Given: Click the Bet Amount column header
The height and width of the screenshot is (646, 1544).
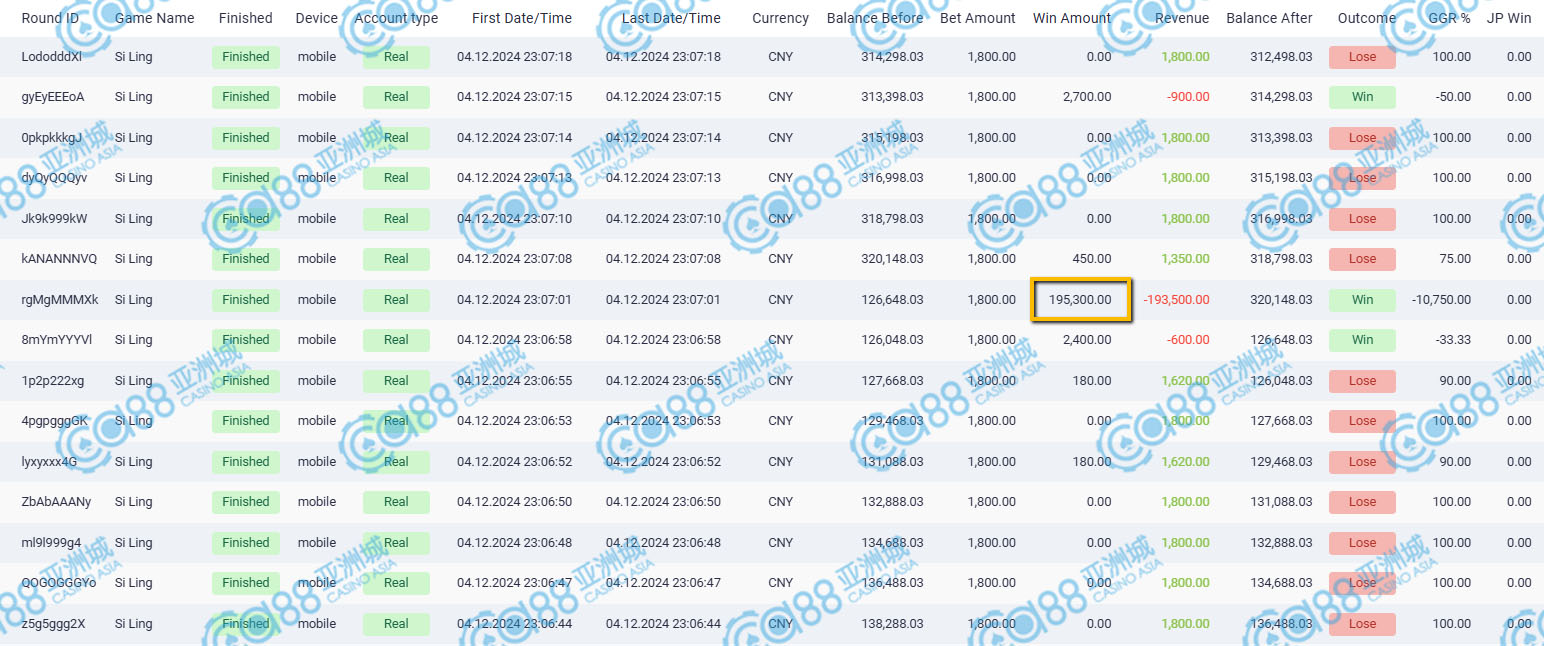Looking at the screenshot, I should tap(978, 18).
